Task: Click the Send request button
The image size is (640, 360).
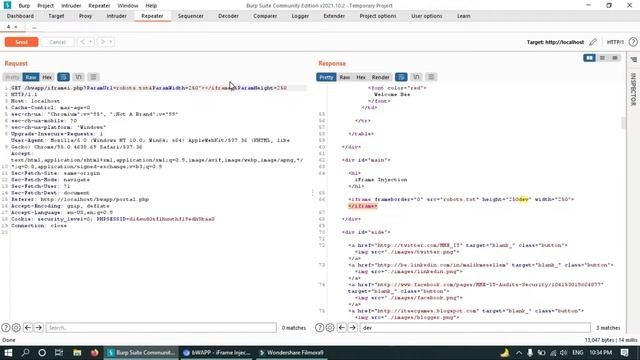Action: click(x=21, y=42)
